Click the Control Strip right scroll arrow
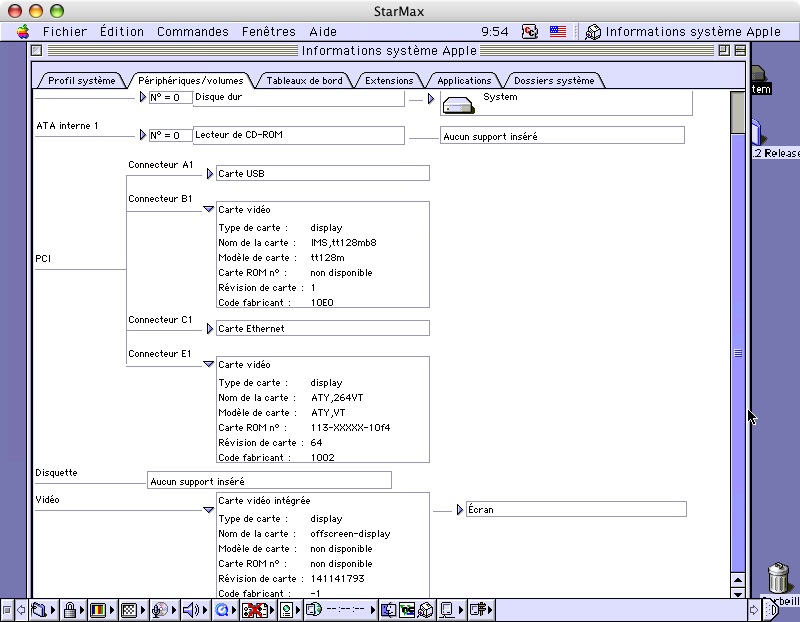This screenshot has height=622, width=800. [x=754, y=610]
